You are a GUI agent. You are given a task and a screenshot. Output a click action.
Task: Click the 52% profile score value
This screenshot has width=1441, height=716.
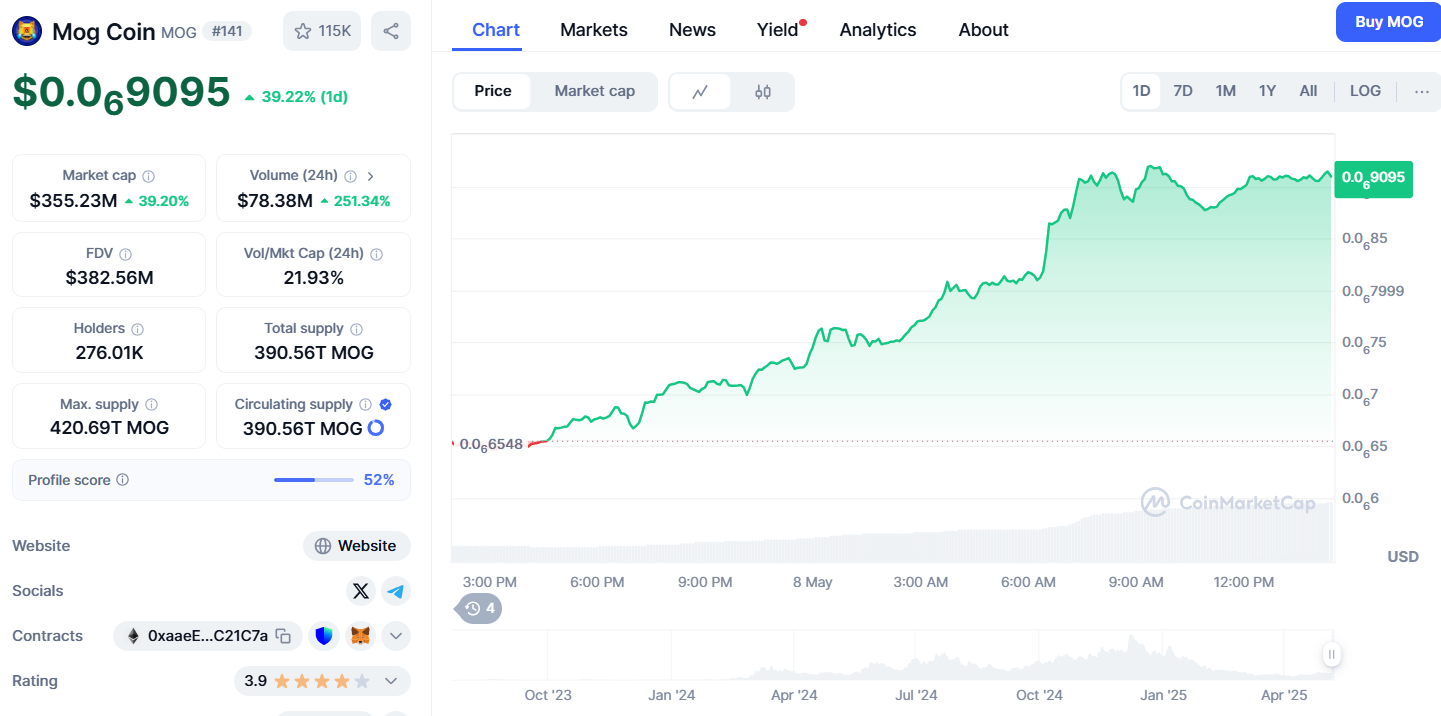[x=379, y=480]
